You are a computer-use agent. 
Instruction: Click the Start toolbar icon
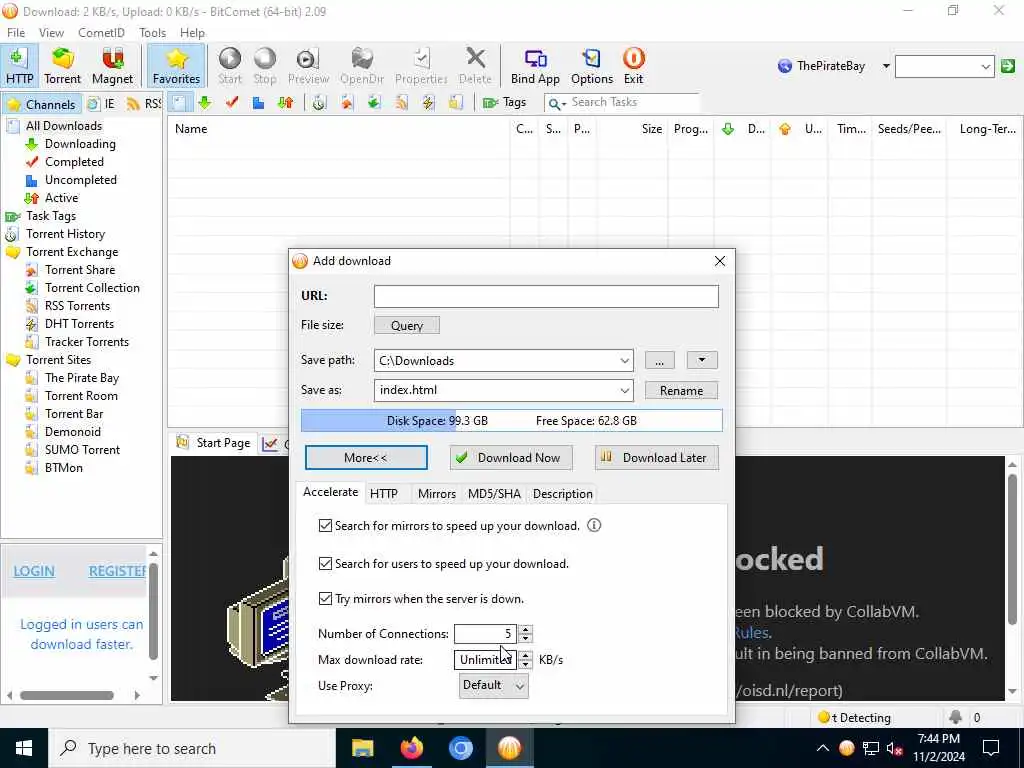[x=230, y=65]
